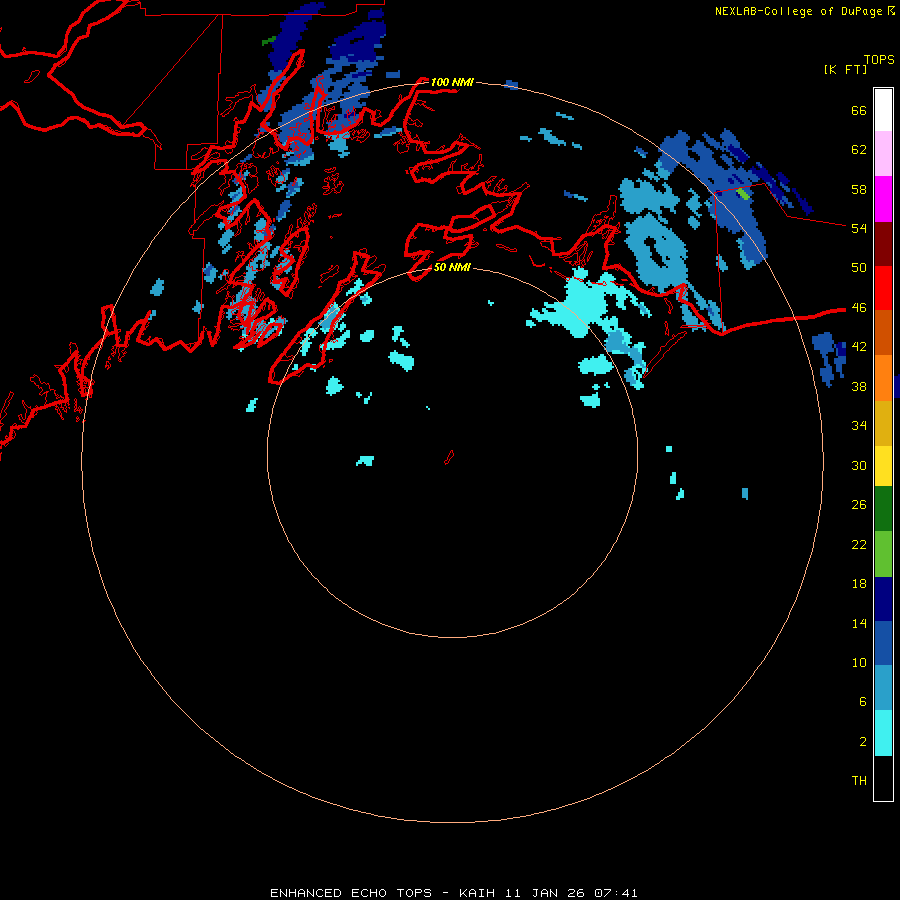The image size is (900, 900).
Task: Select the light pink 62 kft legend swatch
Action: [883, 154]
